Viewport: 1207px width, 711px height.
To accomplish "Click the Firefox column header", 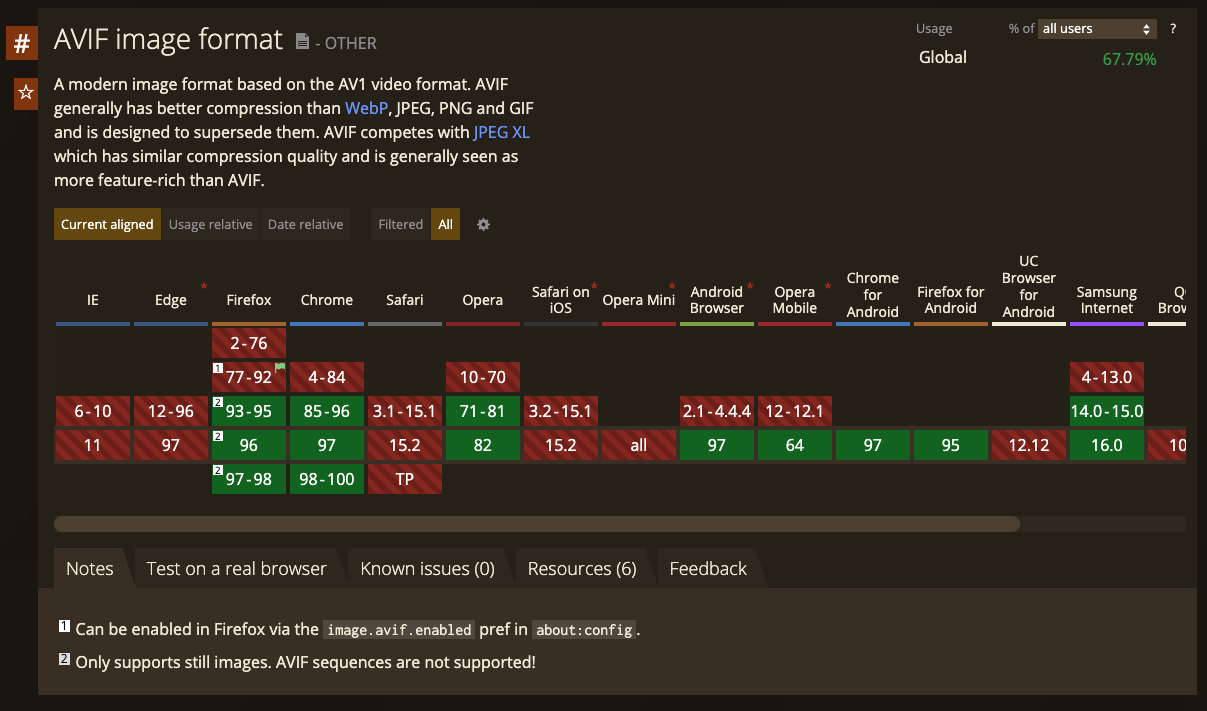I will pos(249,300).
